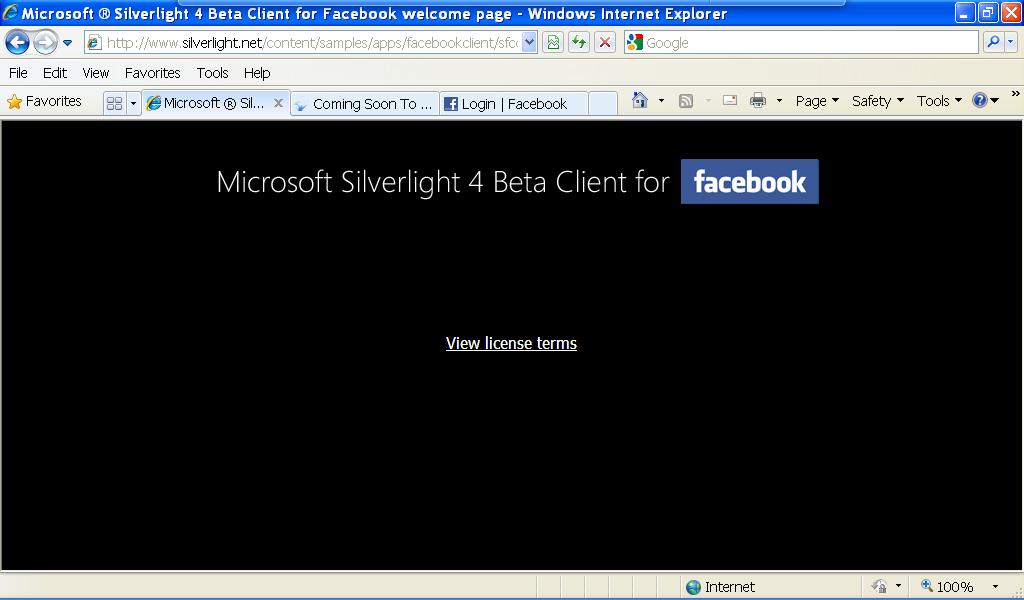Screen dimensions: 1024x600
Task: Click the Internet security zone indicator
Action: 720,587
